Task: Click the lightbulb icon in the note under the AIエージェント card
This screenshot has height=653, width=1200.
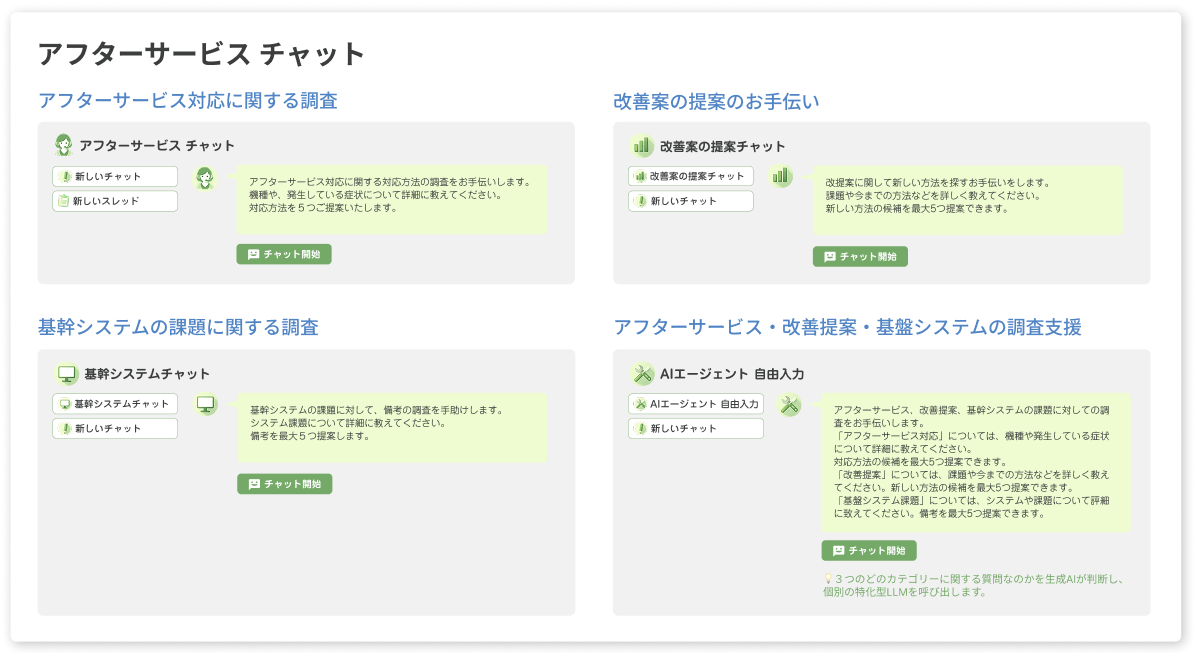Action: [827, 578]
